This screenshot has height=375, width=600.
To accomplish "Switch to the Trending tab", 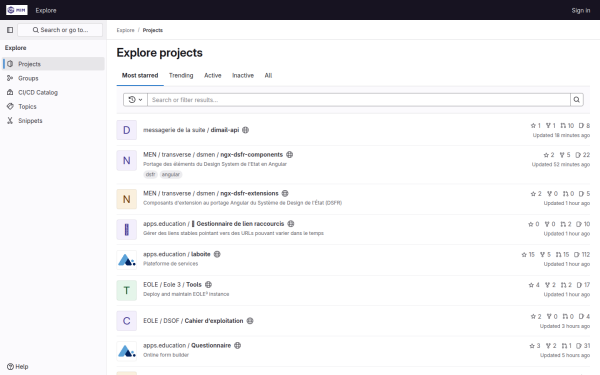I will pyautogui.click(x=181, y=75).
